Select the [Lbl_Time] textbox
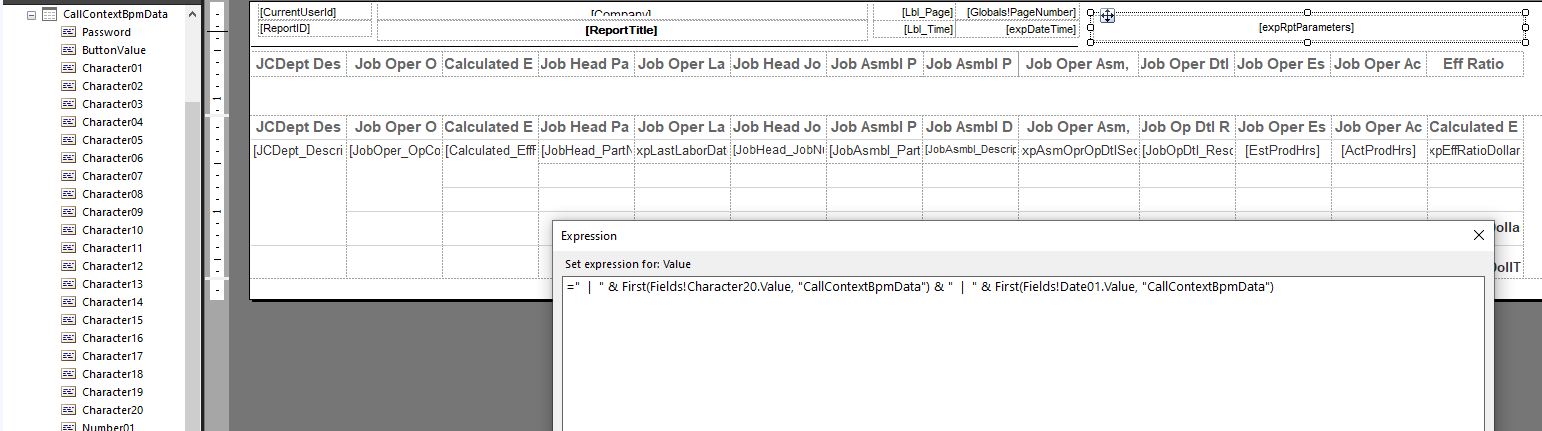 tap(914, 30)
